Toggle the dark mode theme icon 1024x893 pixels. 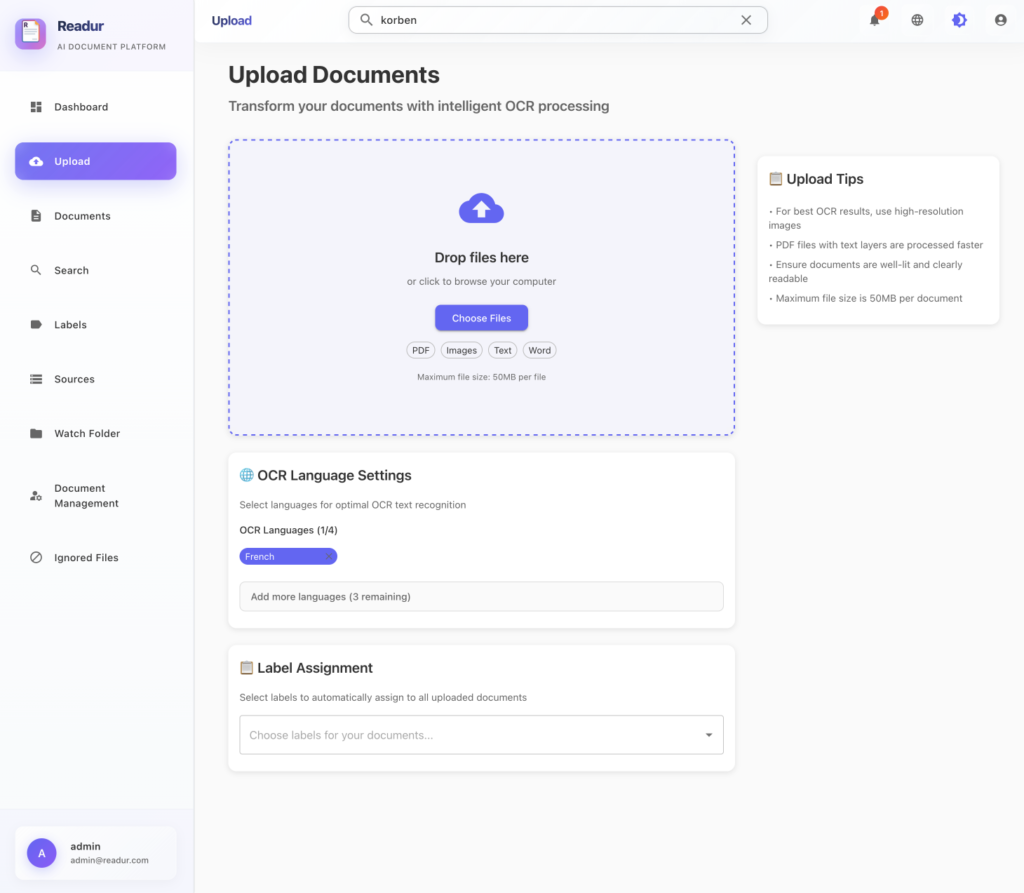[959, 20]
